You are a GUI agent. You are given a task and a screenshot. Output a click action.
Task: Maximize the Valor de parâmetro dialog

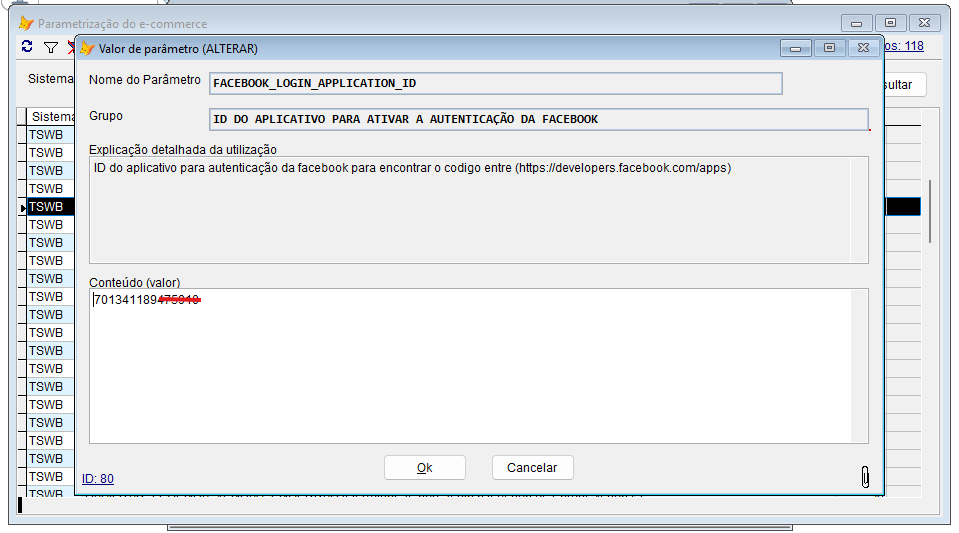point(829,48)
